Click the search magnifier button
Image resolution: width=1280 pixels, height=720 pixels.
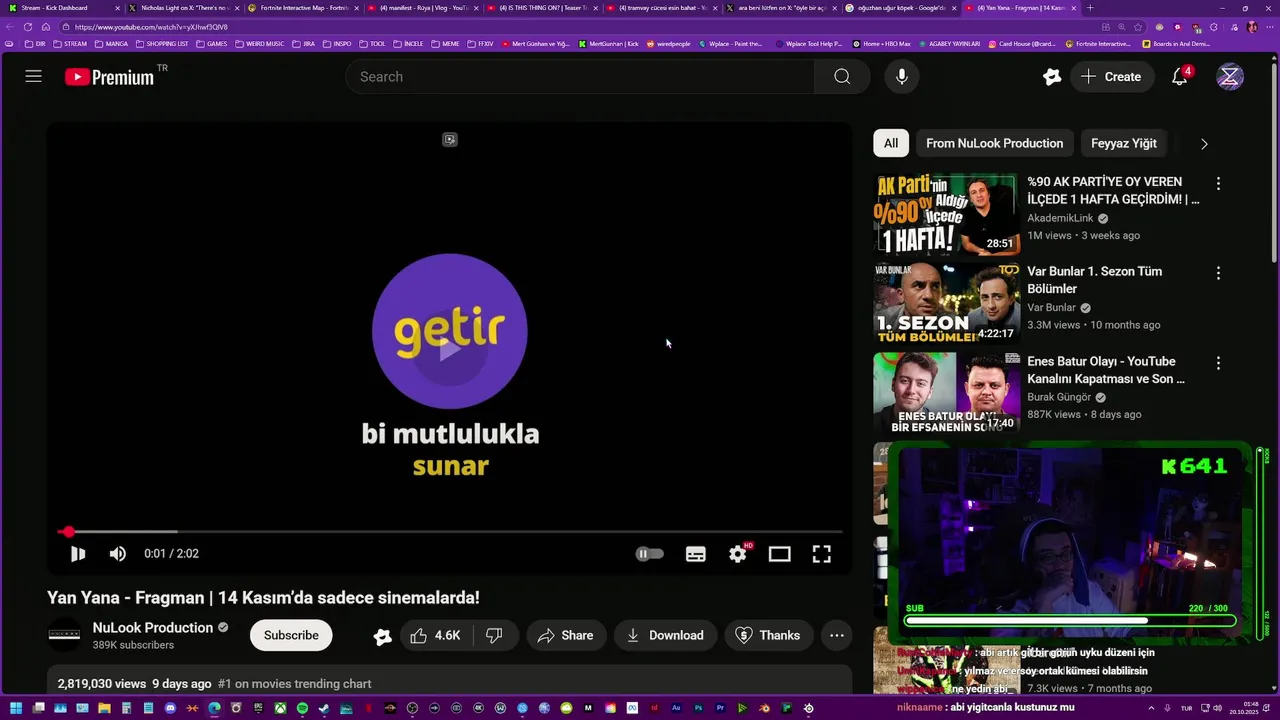point(842,77)
